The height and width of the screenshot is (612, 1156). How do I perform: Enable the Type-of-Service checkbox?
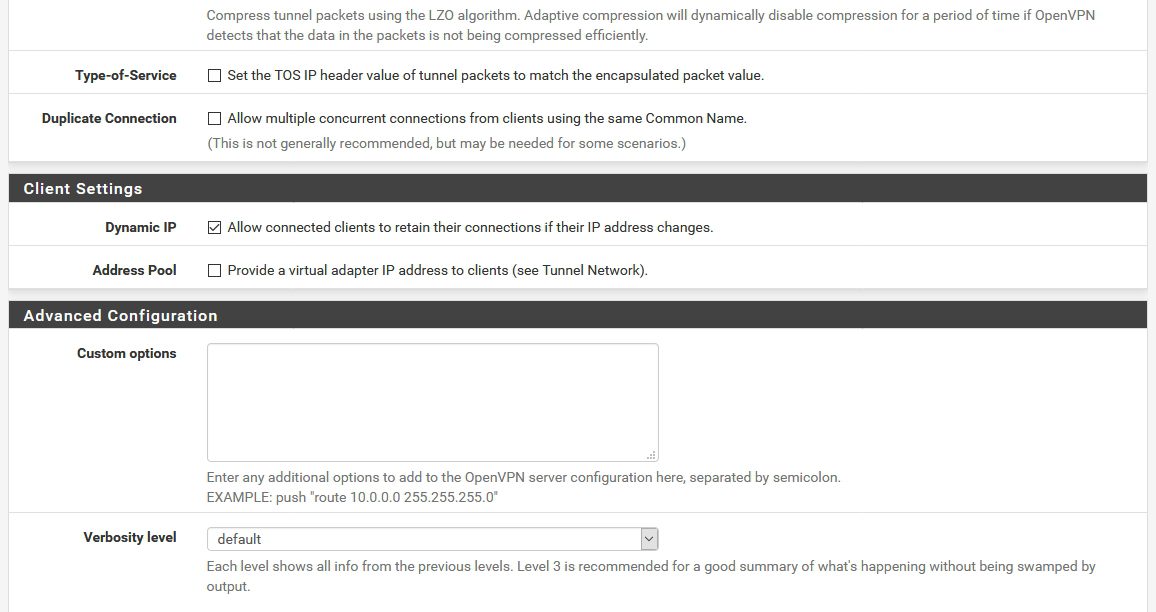215,75
